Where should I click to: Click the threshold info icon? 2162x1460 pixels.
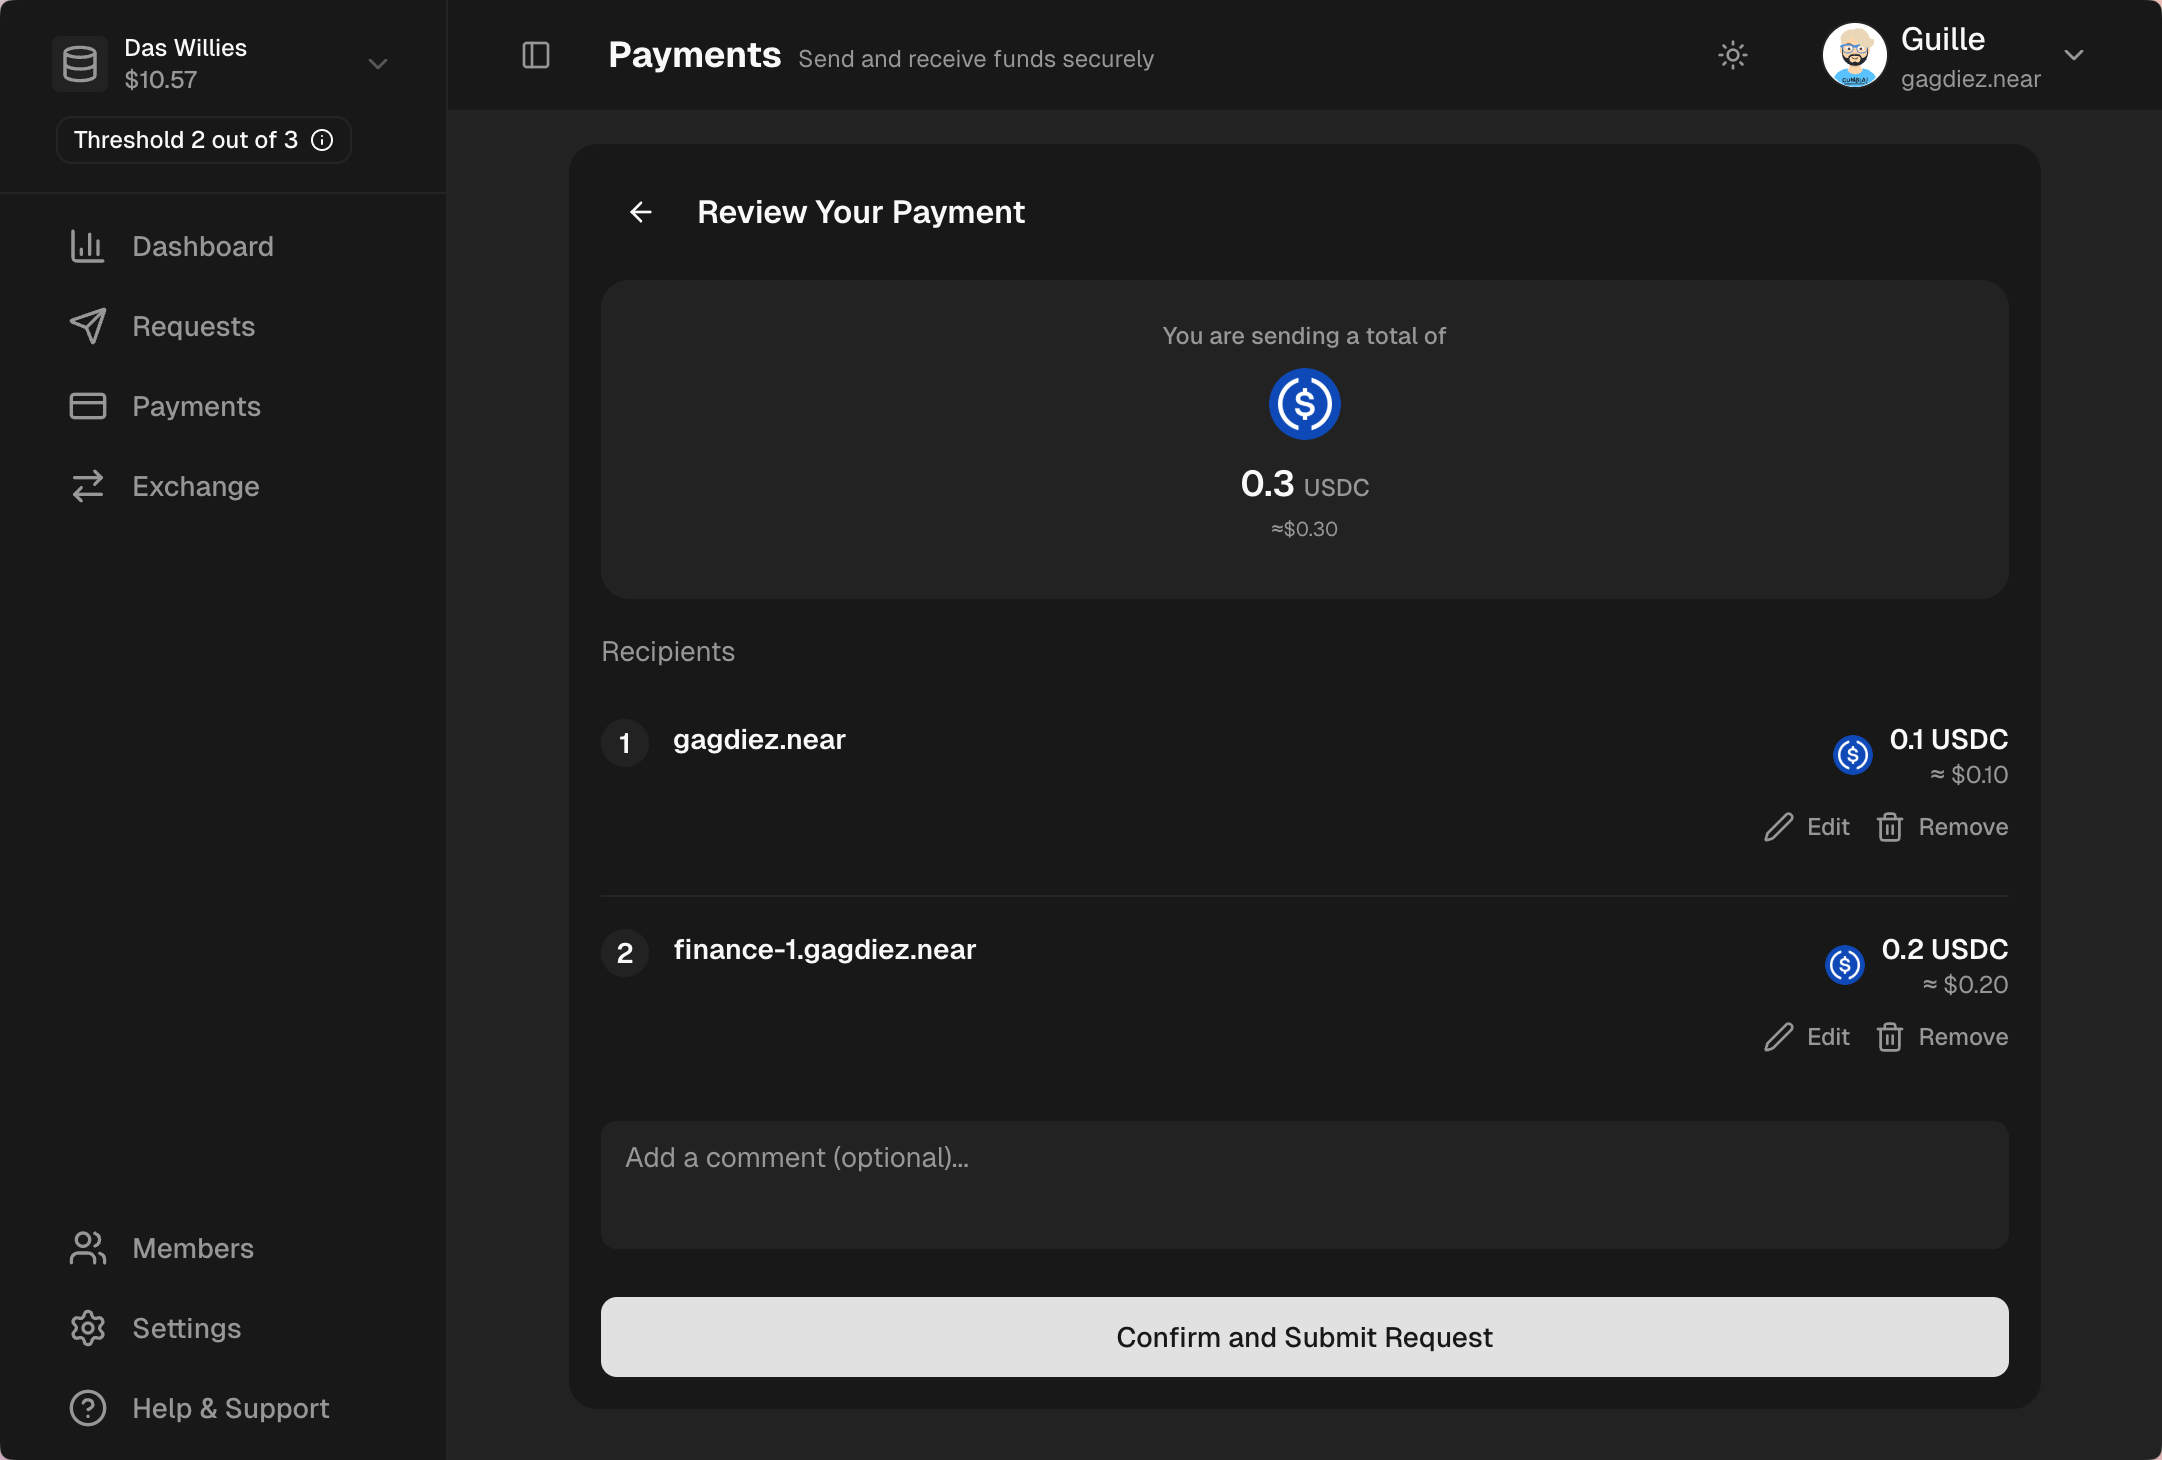[x=321, y=140]
